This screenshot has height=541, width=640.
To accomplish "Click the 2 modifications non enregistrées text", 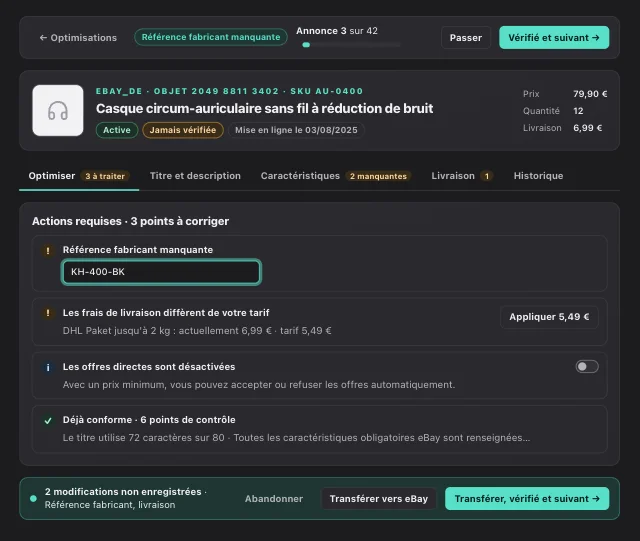I will pos(123,492).
